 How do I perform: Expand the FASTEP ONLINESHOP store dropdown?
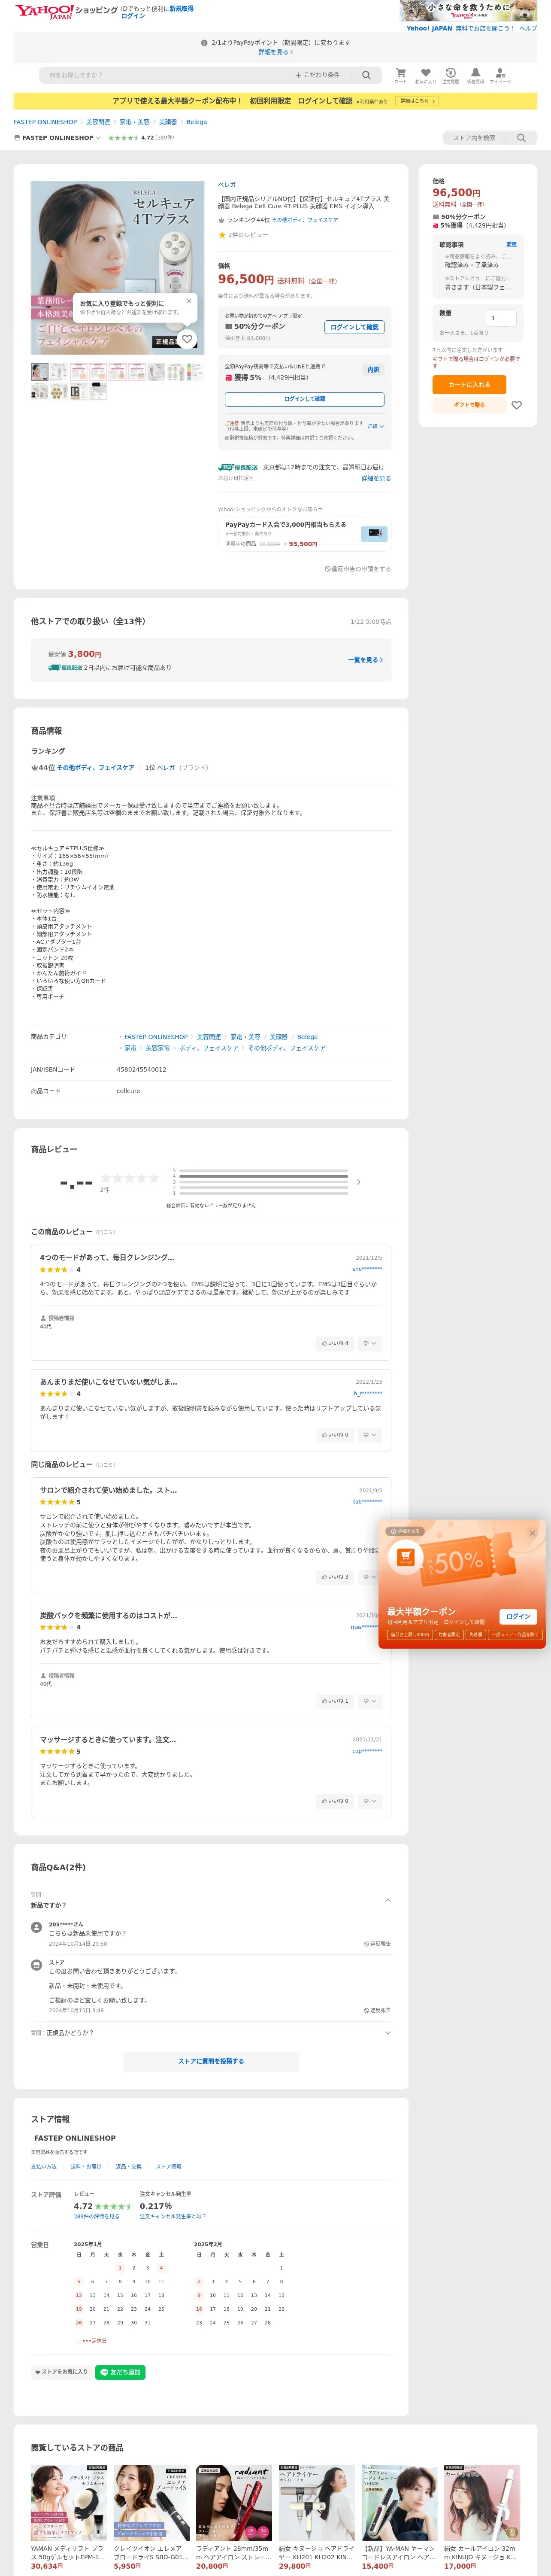pyautogui.click(x=98, y=138)
